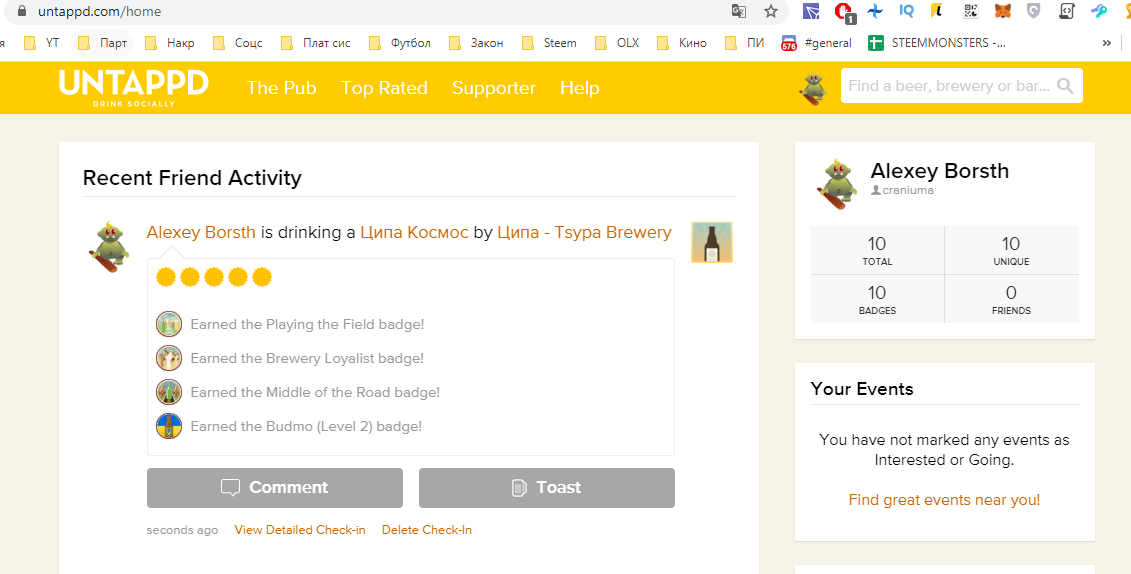Click the Untappd logo in the header
The width and height of the screenshot is (1131, 574).
click(x=133, y=87)
